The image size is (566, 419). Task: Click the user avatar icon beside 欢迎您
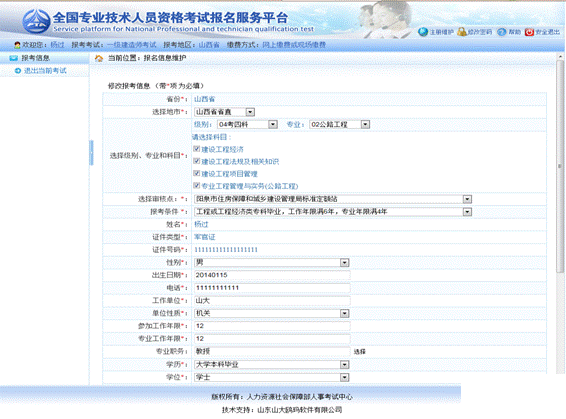17,45
